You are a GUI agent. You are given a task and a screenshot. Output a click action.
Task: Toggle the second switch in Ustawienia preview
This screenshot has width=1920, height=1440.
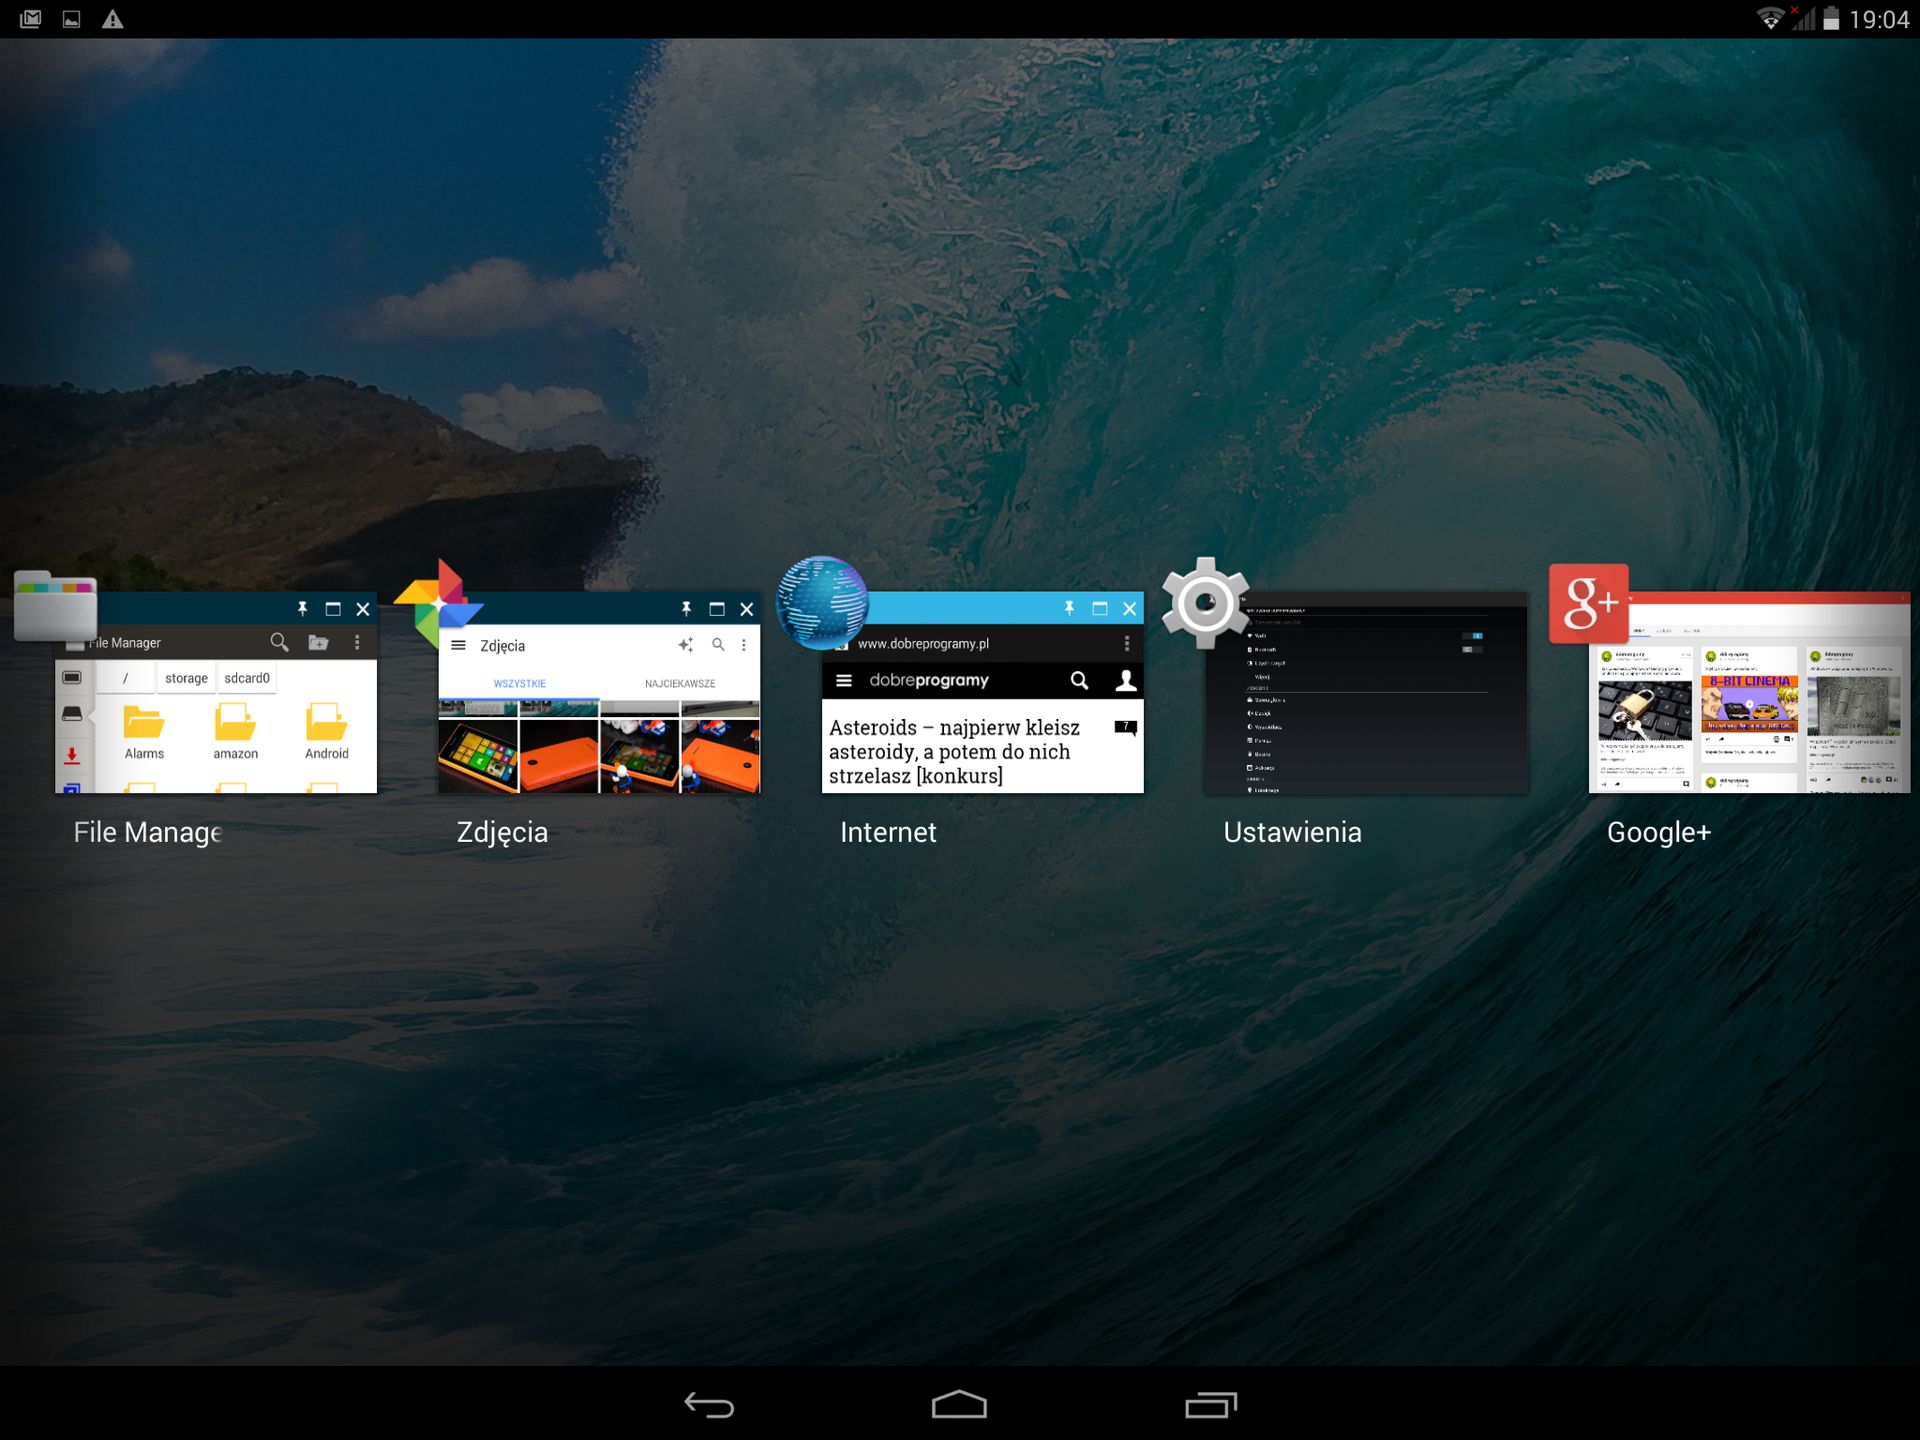[1472, 650]
